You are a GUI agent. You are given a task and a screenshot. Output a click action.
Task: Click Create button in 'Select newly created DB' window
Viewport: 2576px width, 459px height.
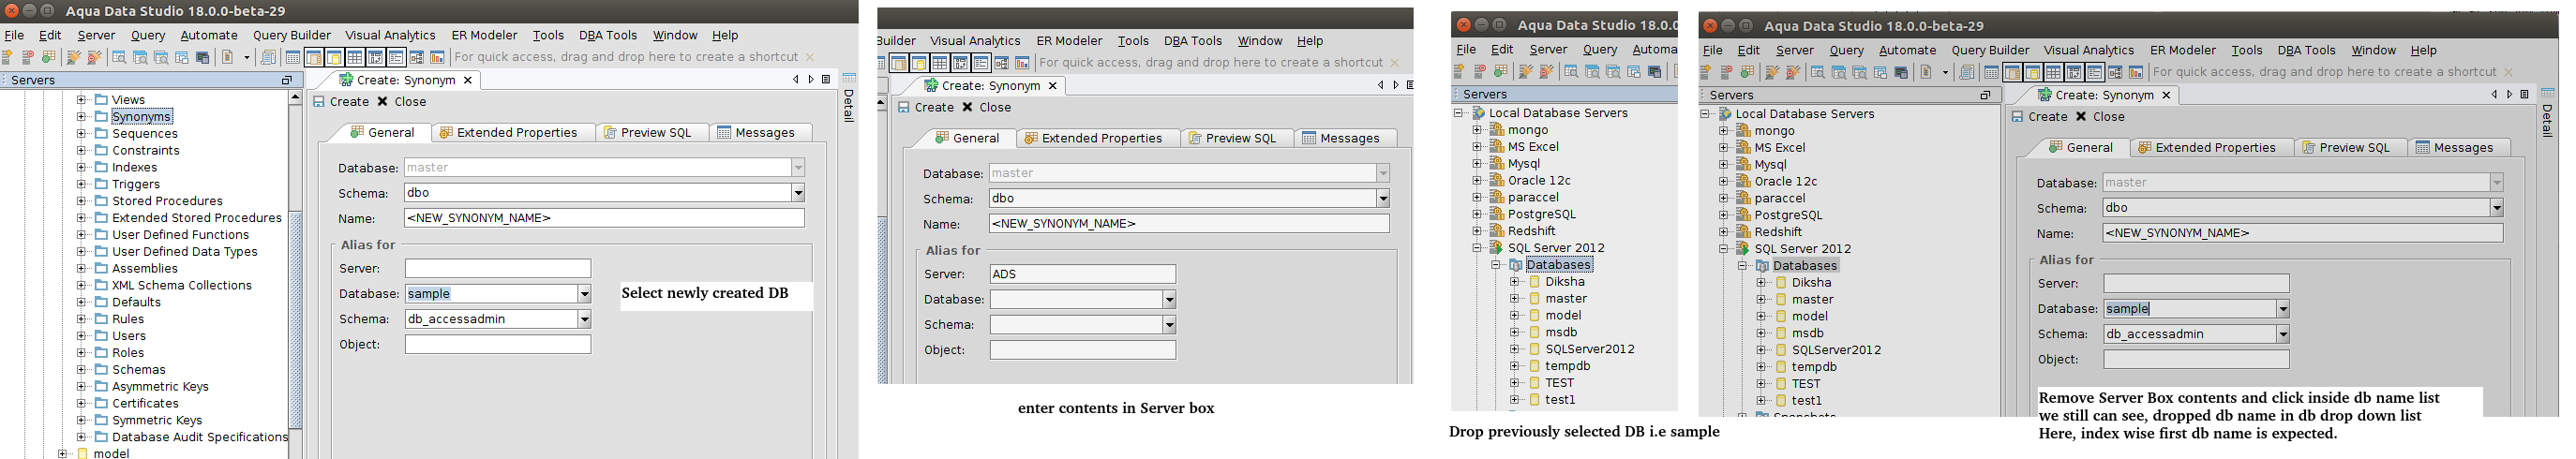click(341, 102)
